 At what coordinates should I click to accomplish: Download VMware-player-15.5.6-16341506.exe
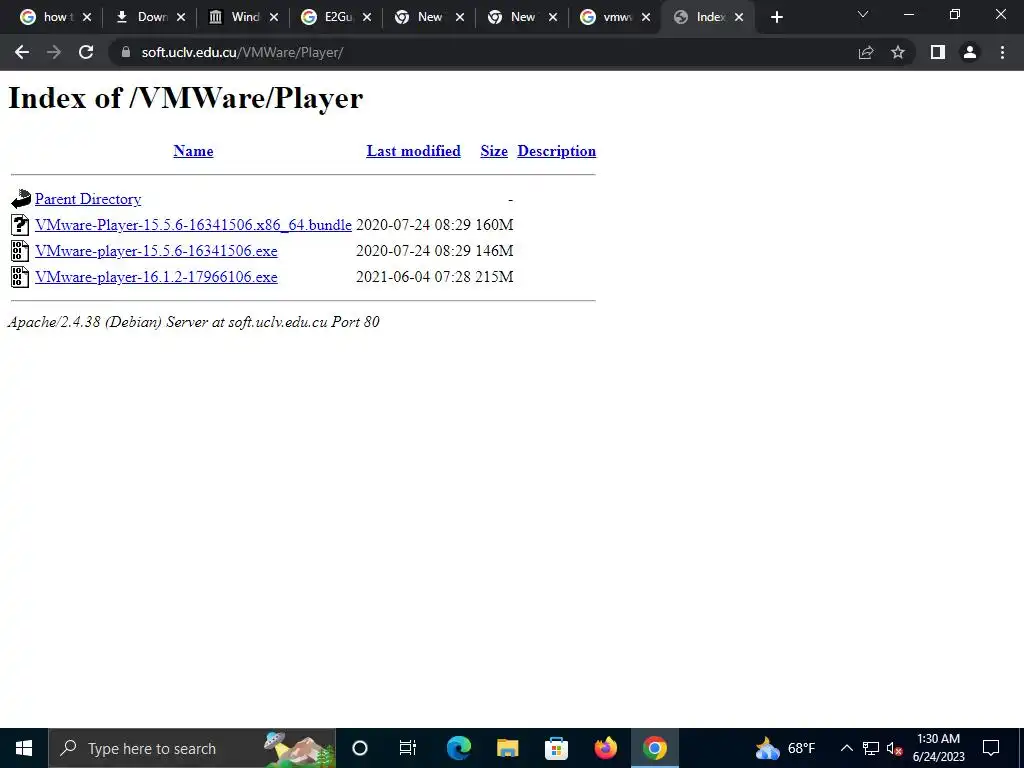[156, 251]
